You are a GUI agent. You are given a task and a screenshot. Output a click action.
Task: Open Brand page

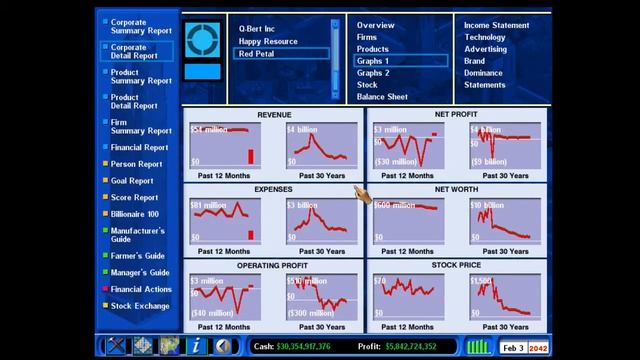[474, 61]
